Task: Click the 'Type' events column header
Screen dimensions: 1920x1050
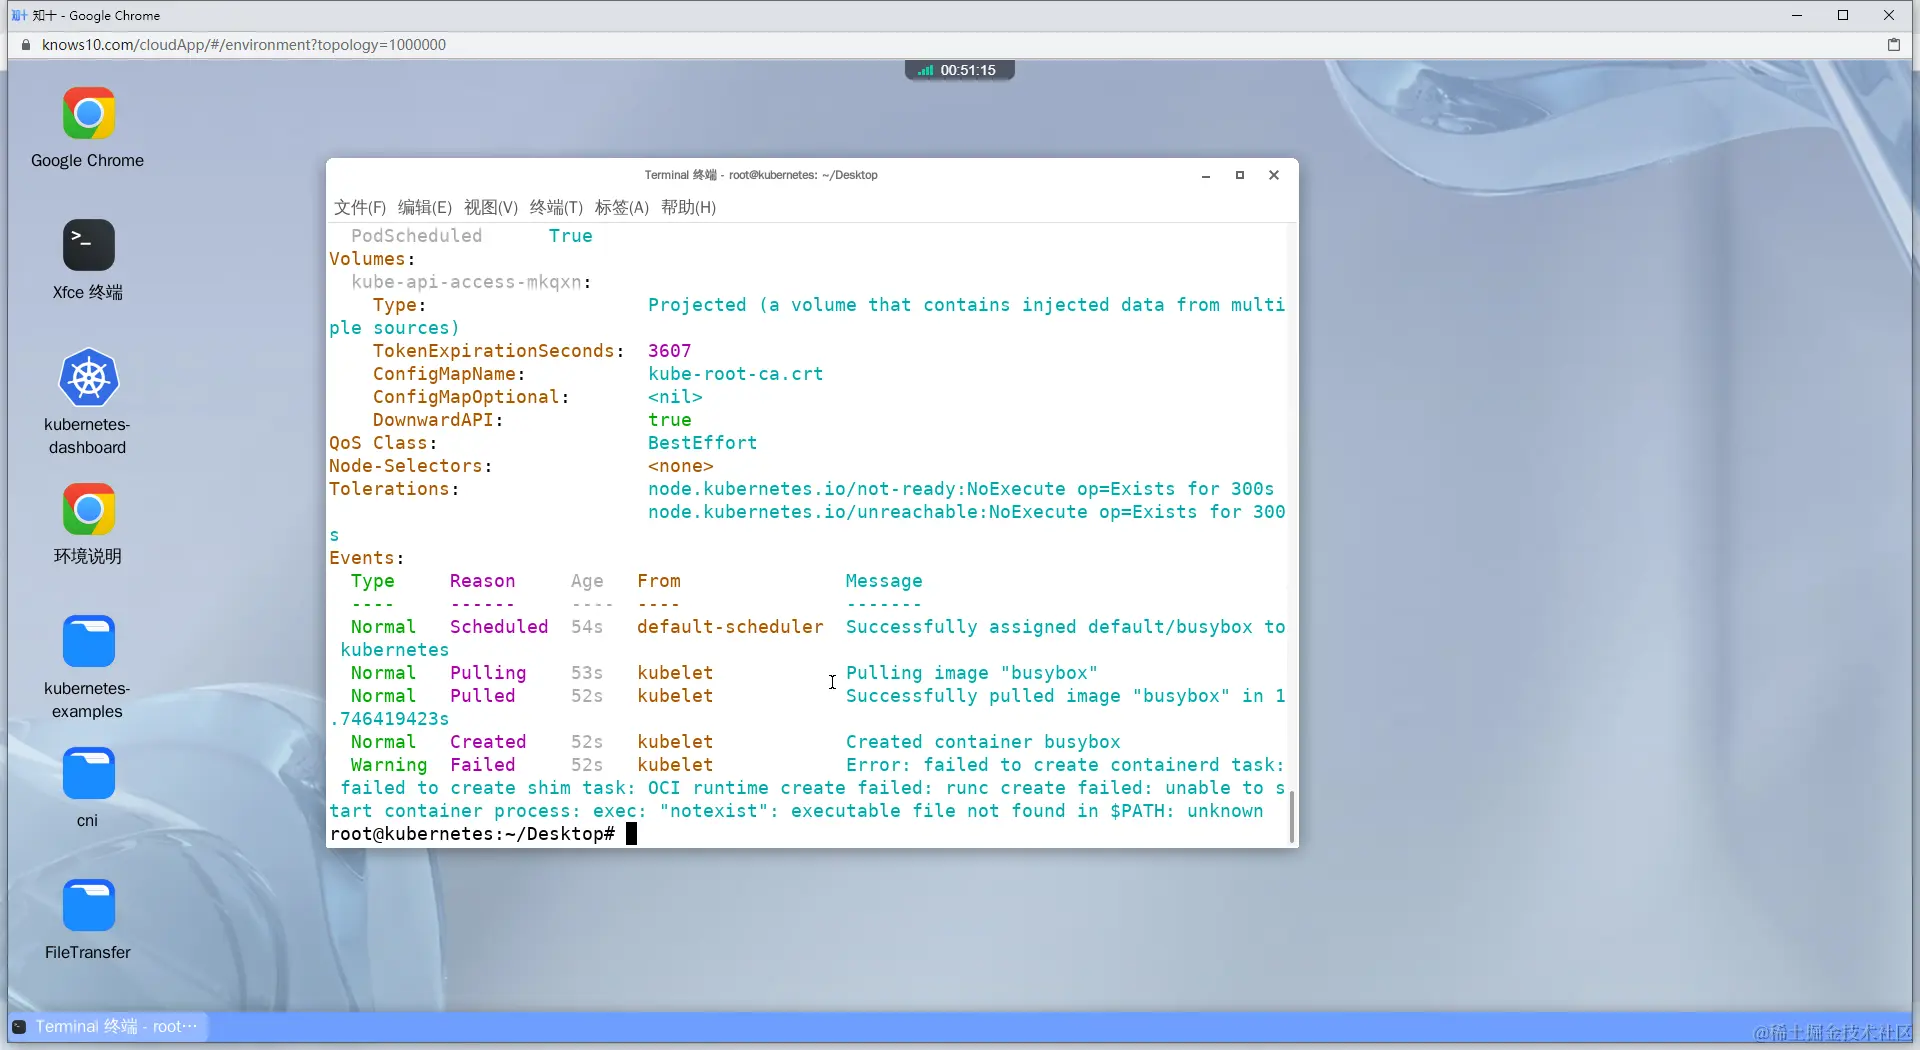Action: point(373,581)
